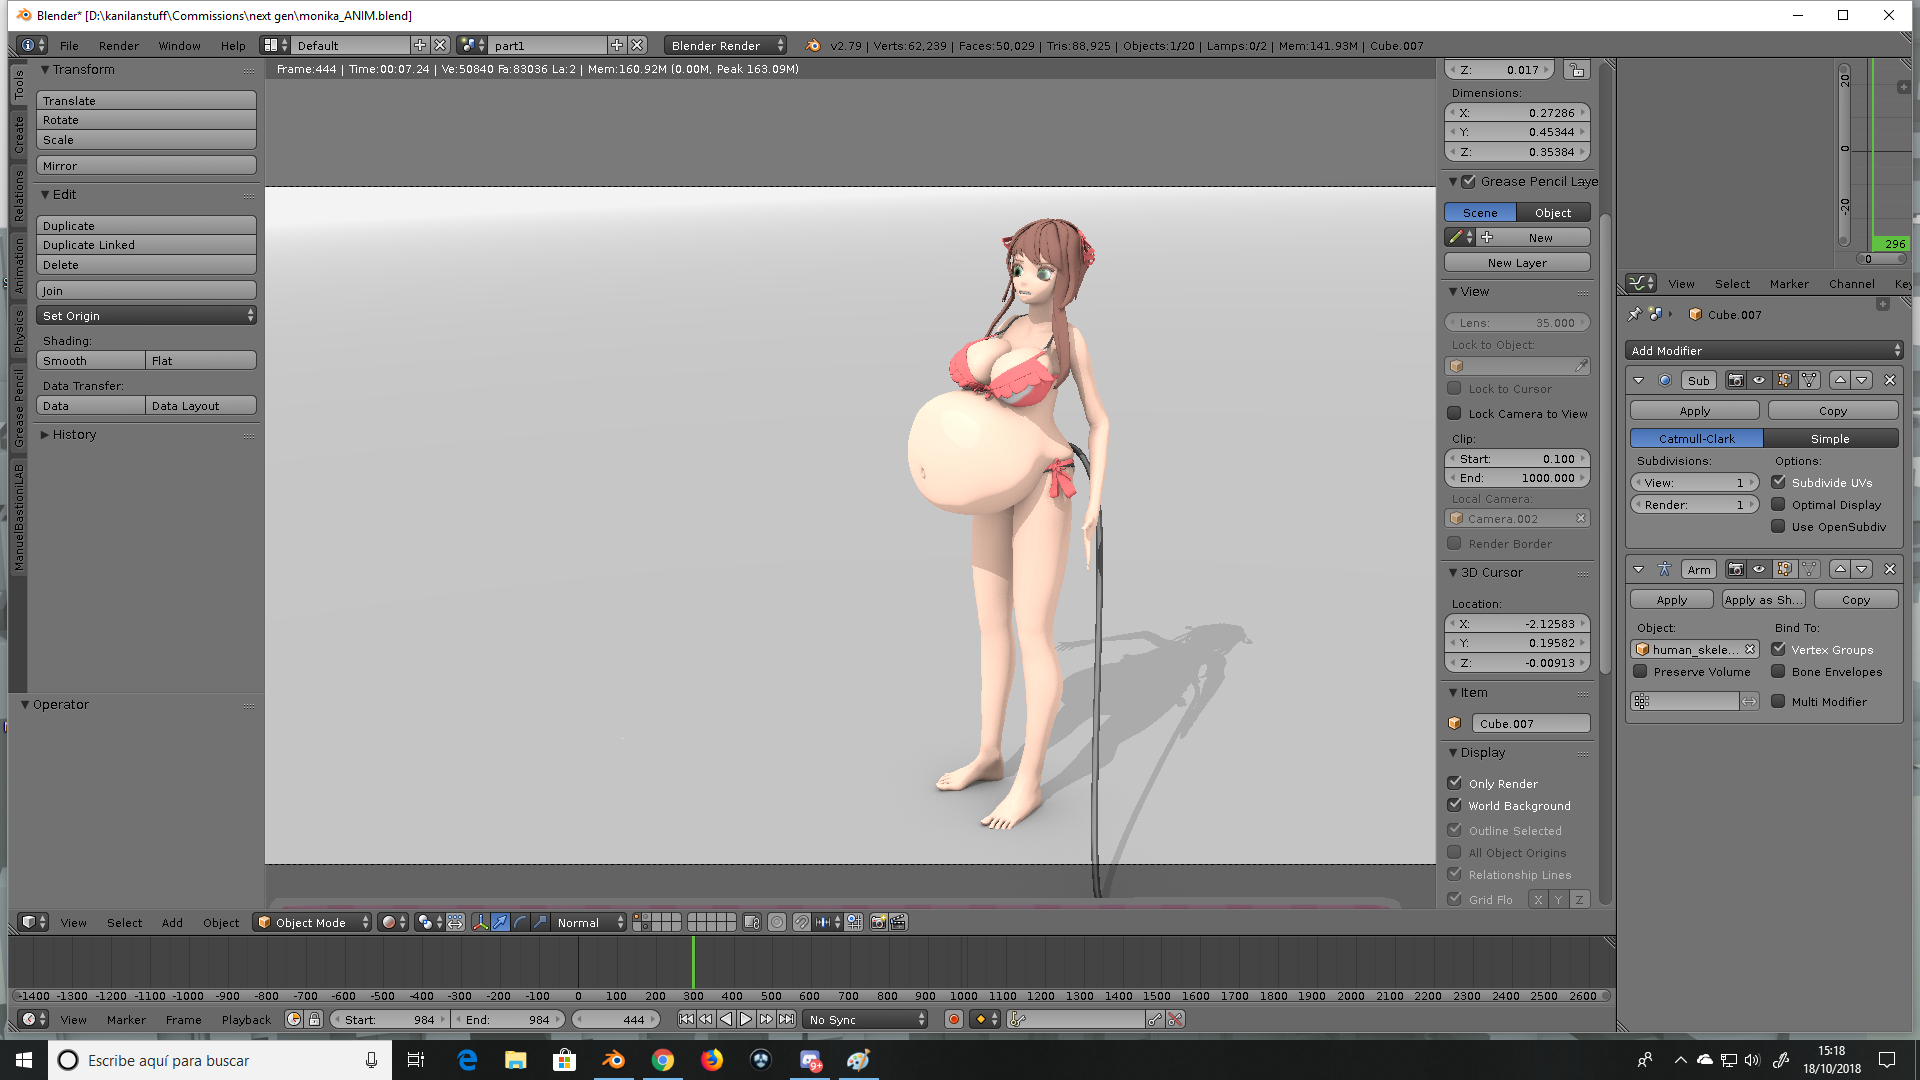Screen dimensions: 1920x1080
Task: Open the timeline Playback menu
Action: click(246, 1020)
